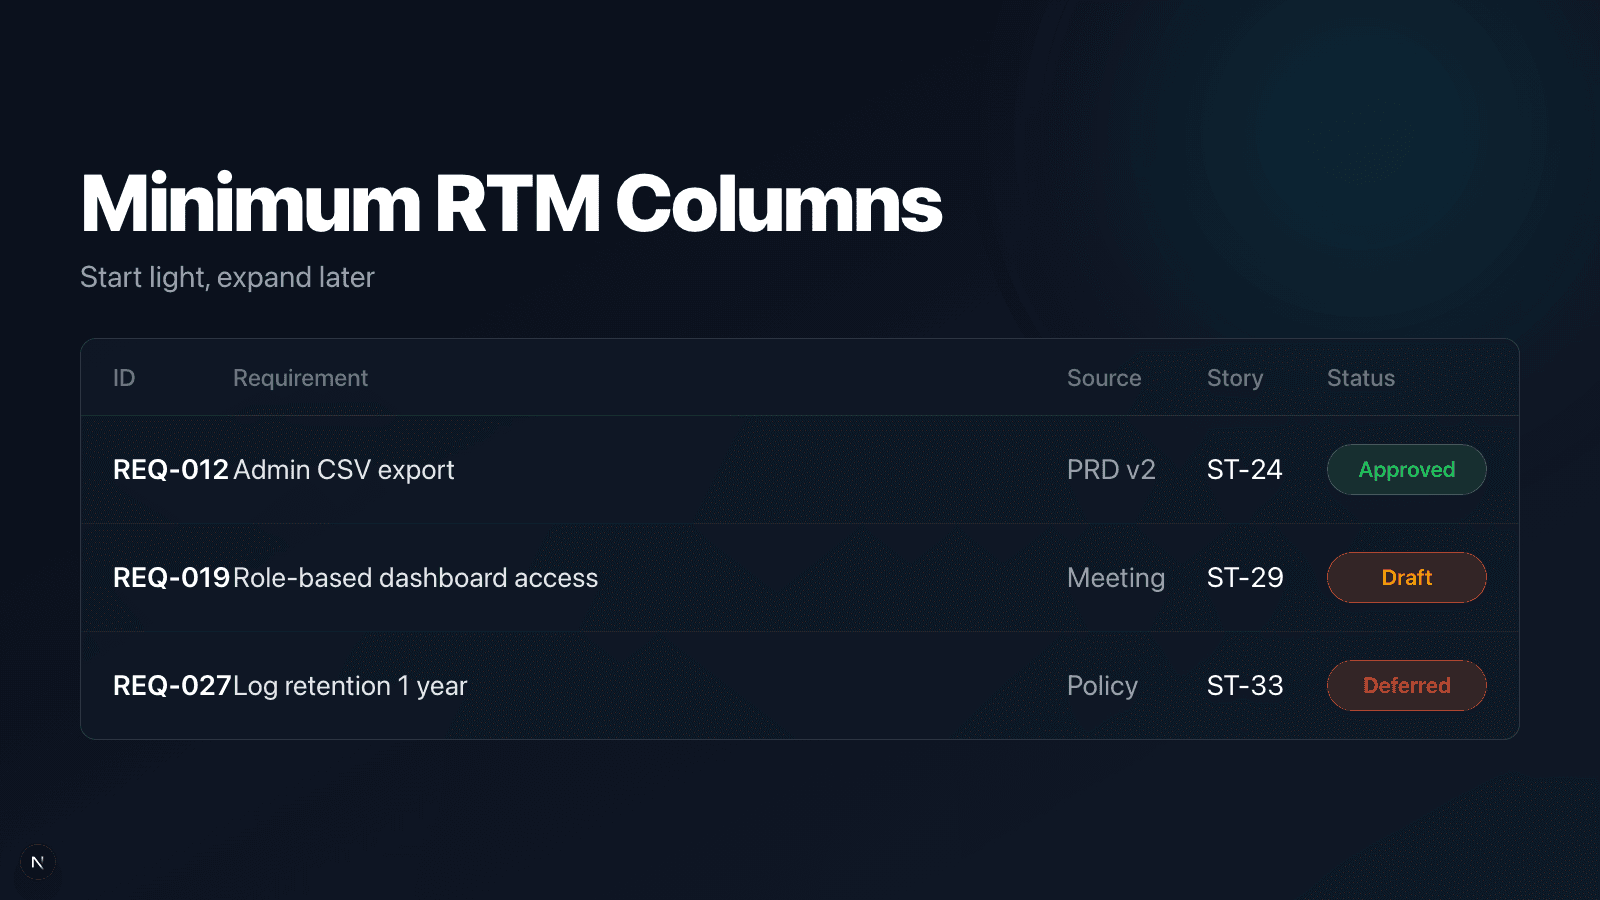Click the ST-24 story reference
Image resolution: width=1600 pixels, height=900 pixels.
(x=1245, y=469)
